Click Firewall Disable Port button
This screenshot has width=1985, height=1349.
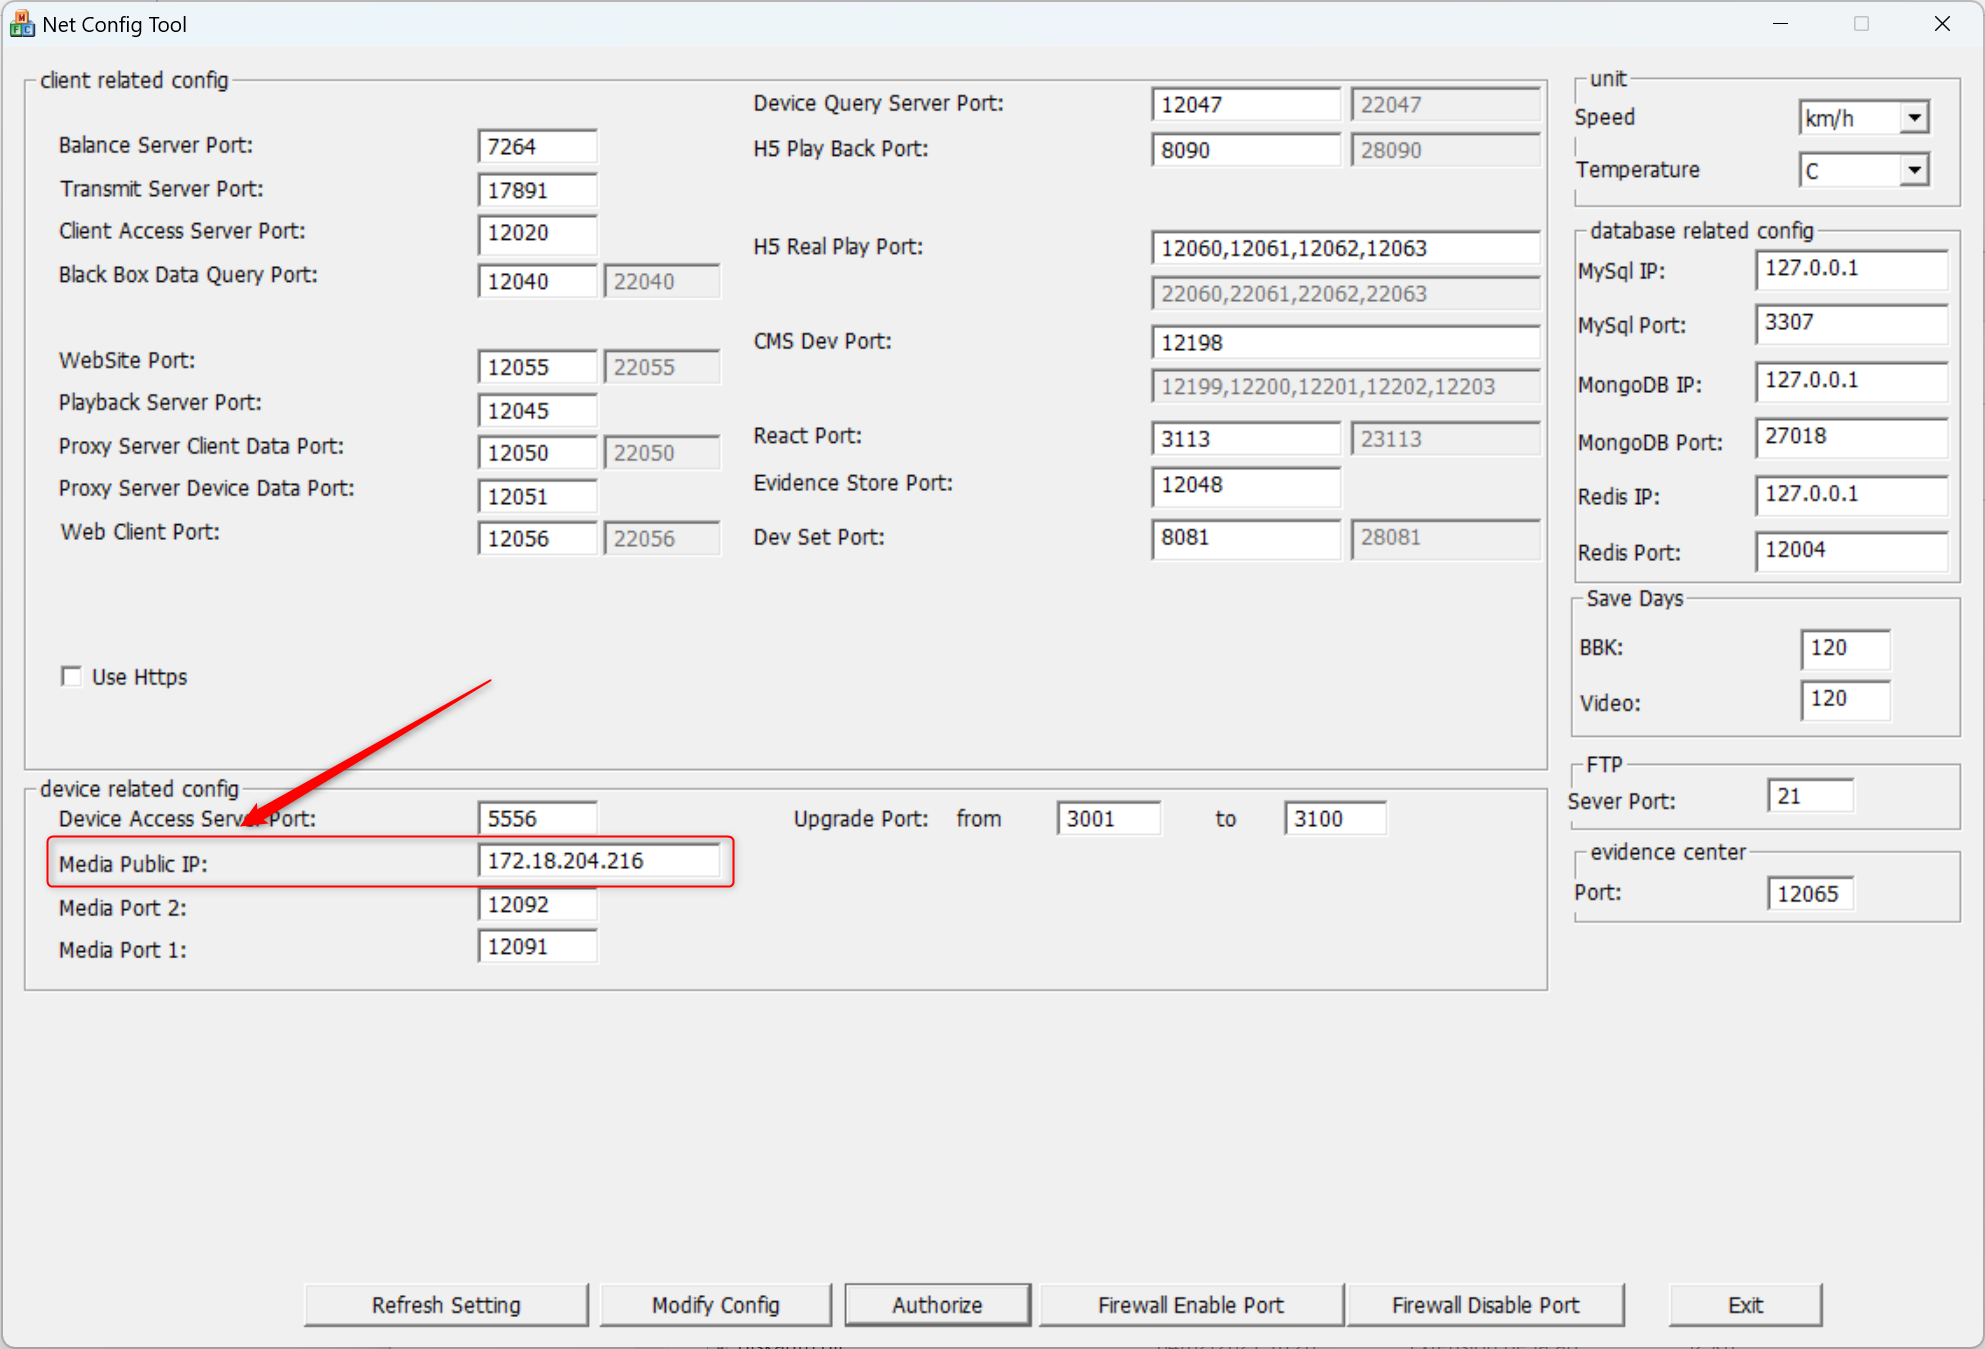tap(1485, 1305)
